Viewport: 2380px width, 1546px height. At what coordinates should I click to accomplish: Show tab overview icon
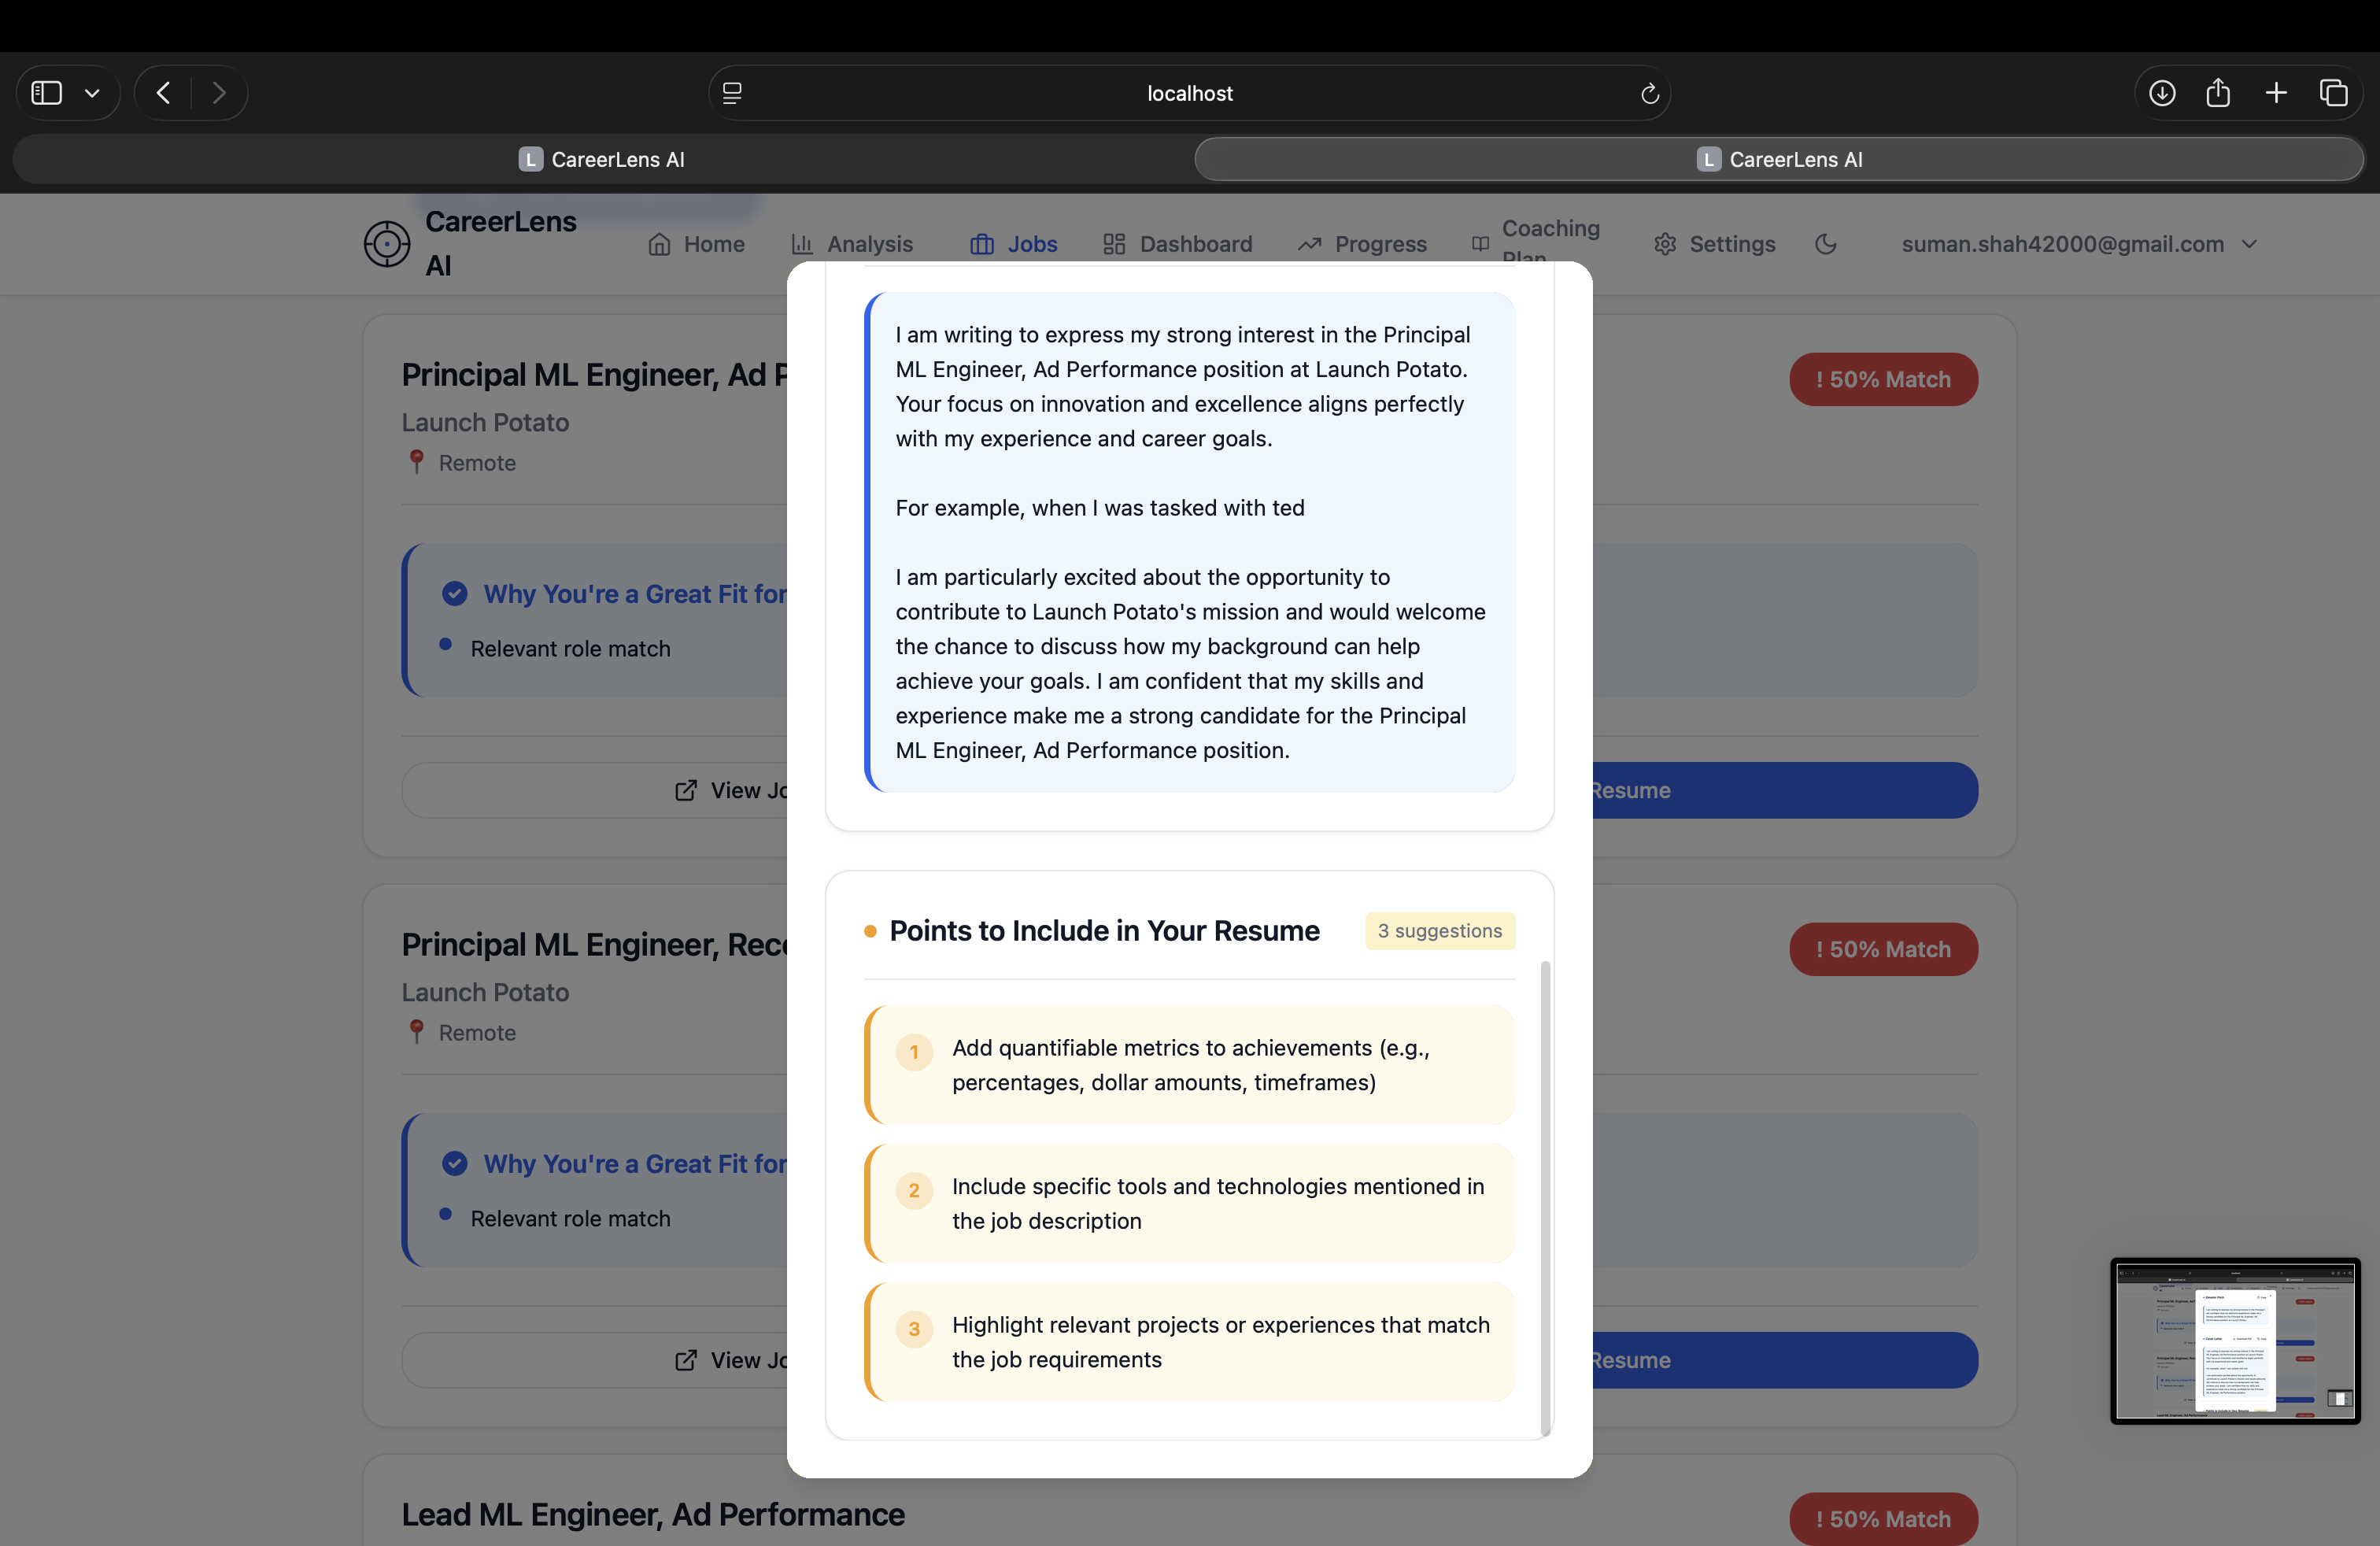point(2333,93)
